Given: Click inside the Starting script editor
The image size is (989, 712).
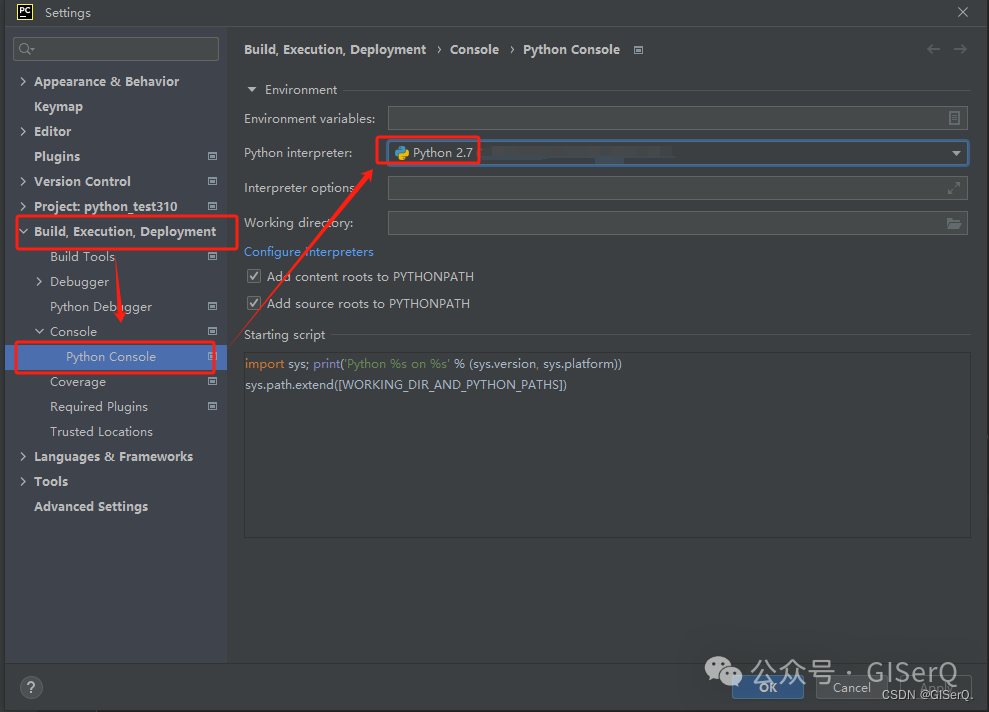Looking at the screenshot, I should tap(607, 445).
